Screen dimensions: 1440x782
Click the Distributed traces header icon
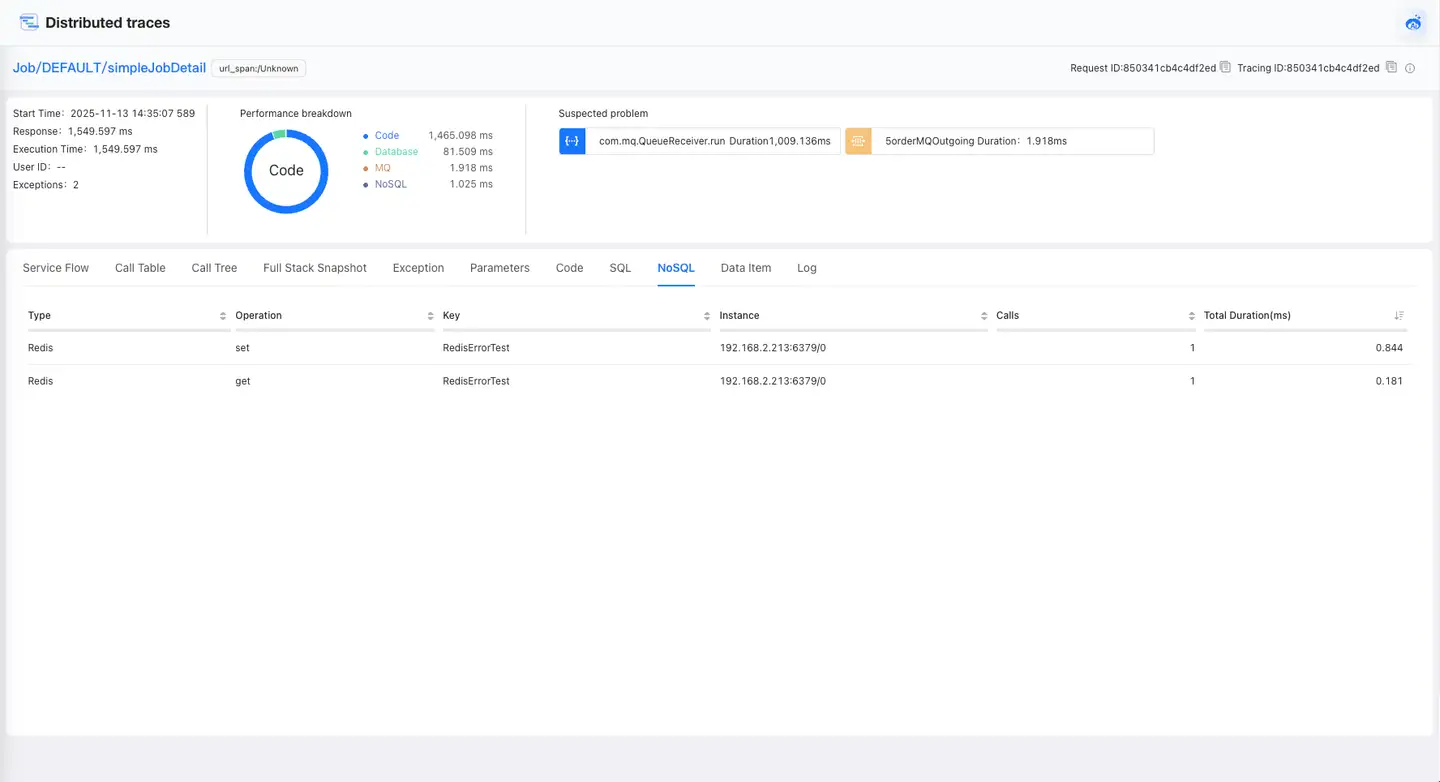pos(28,22)
